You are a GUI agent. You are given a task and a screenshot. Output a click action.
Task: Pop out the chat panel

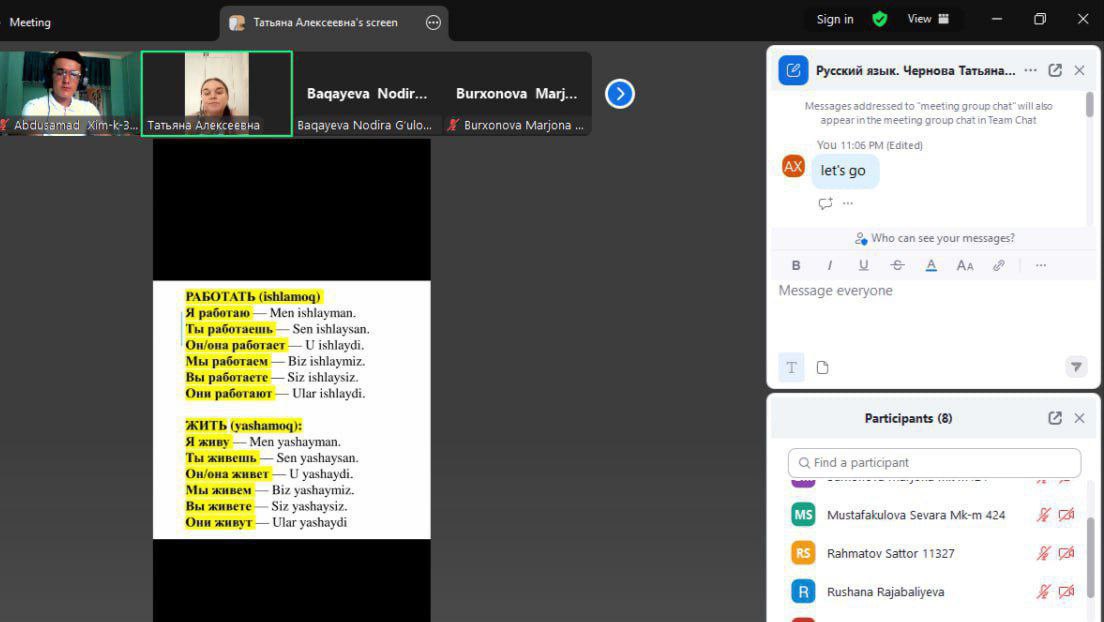point(1055,70)
